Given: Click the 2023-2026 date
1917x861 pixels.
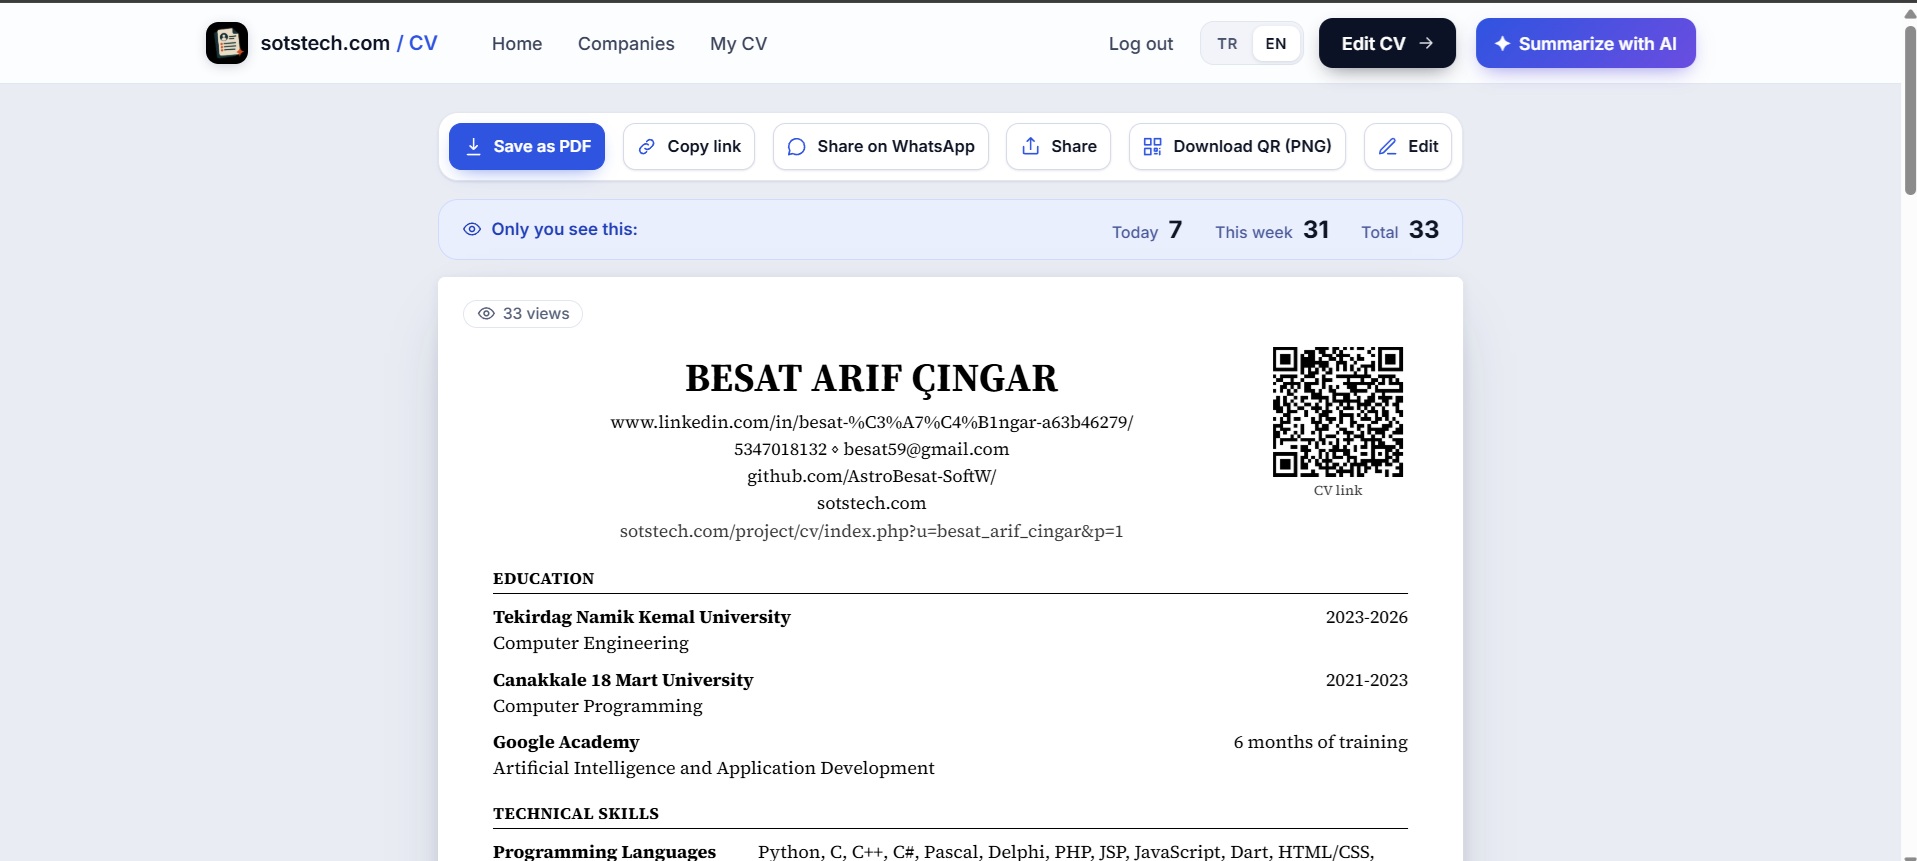Looking at the screenshot, I should pyautogui.click(x=1366, y=617).
